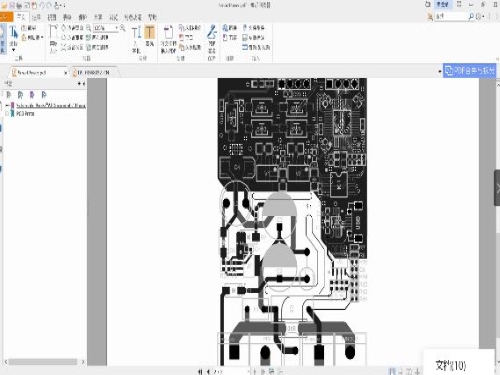Click the zoom in magnifier after zoom box
The image size is (500, 375).
point(122,28)
